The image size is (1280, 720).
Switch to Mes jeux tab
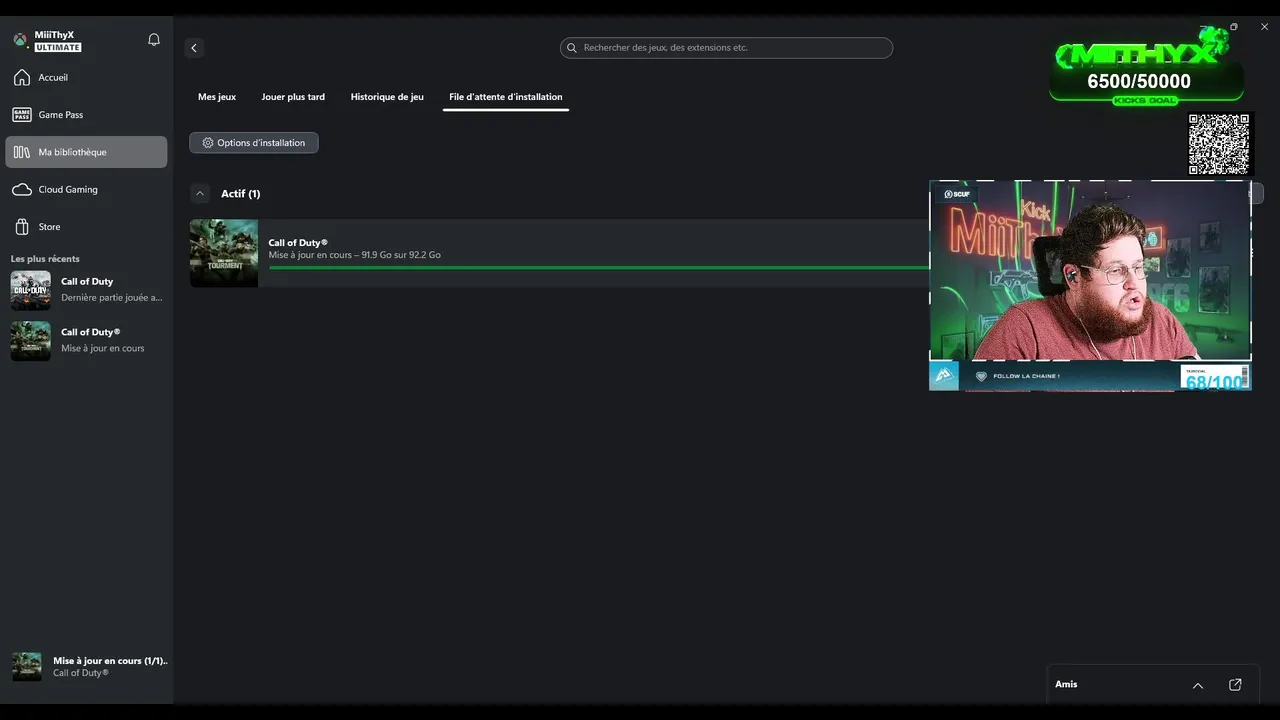[217, 97]
